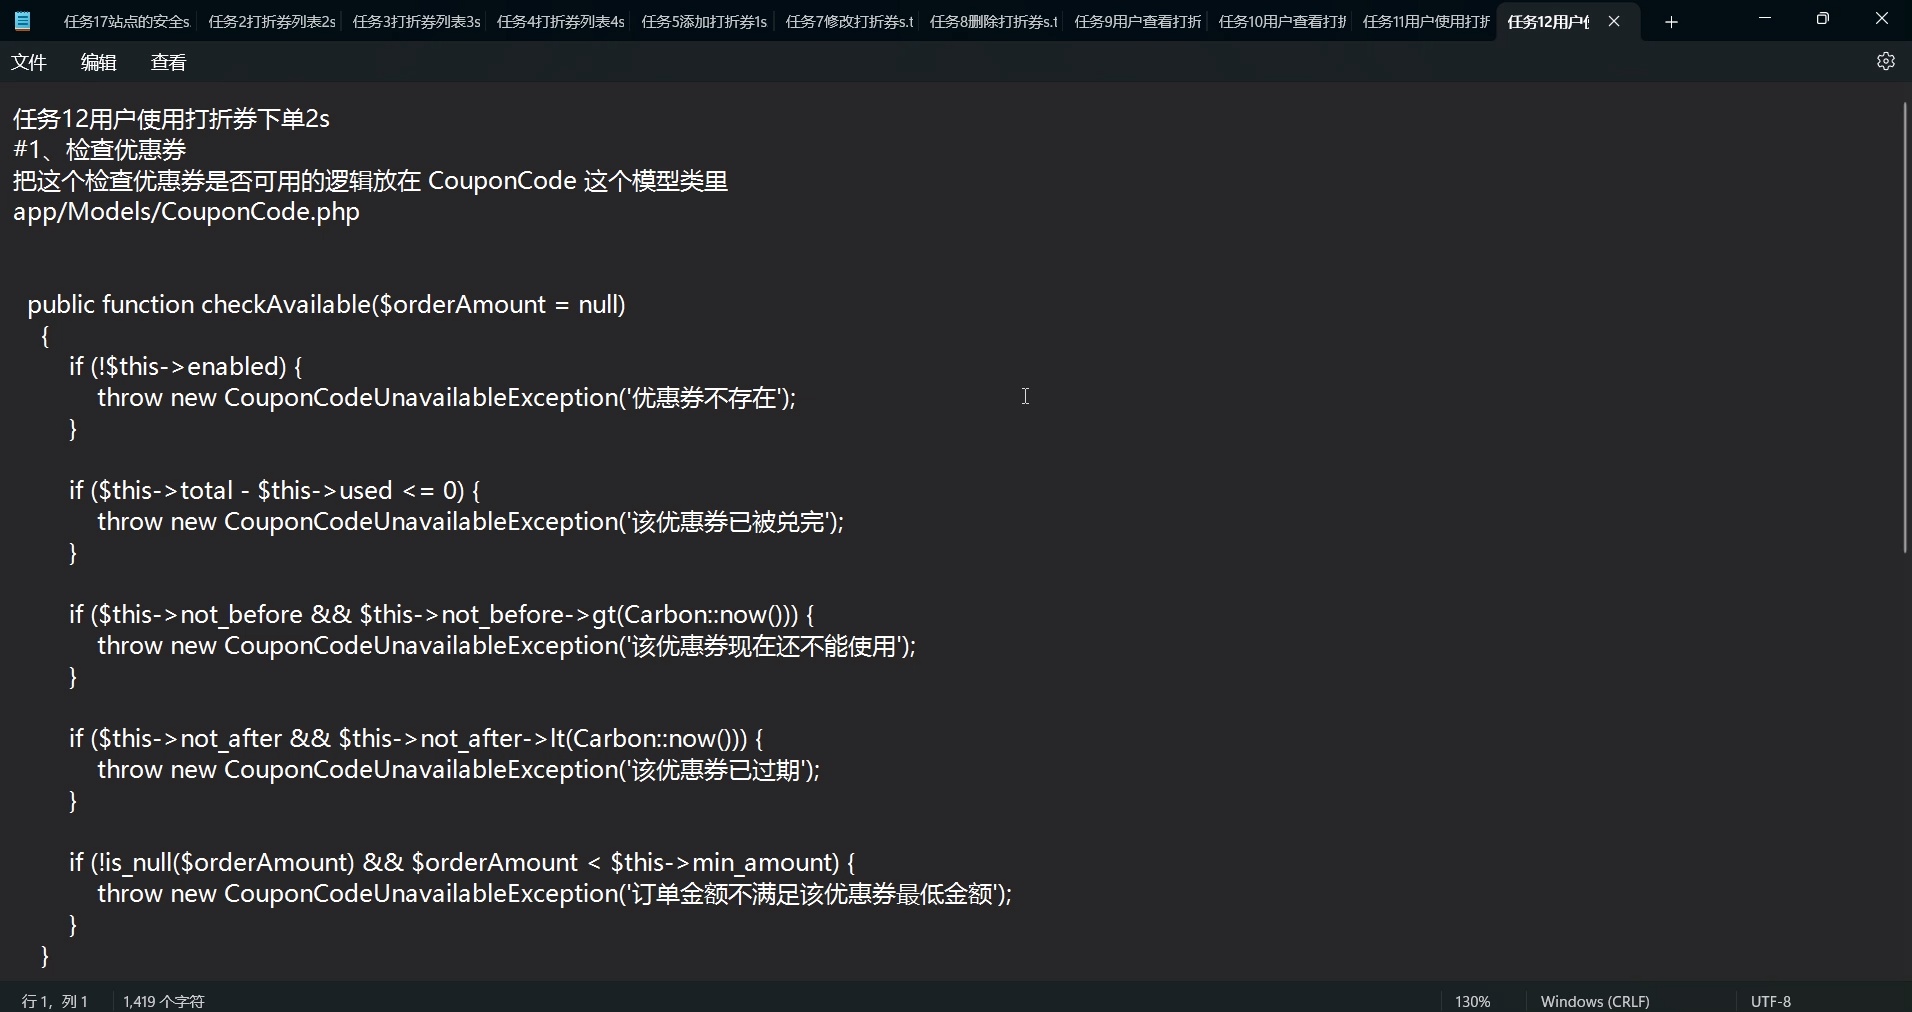
Task: Click the Notepad app icon top-left
Action: pos(22,20)
